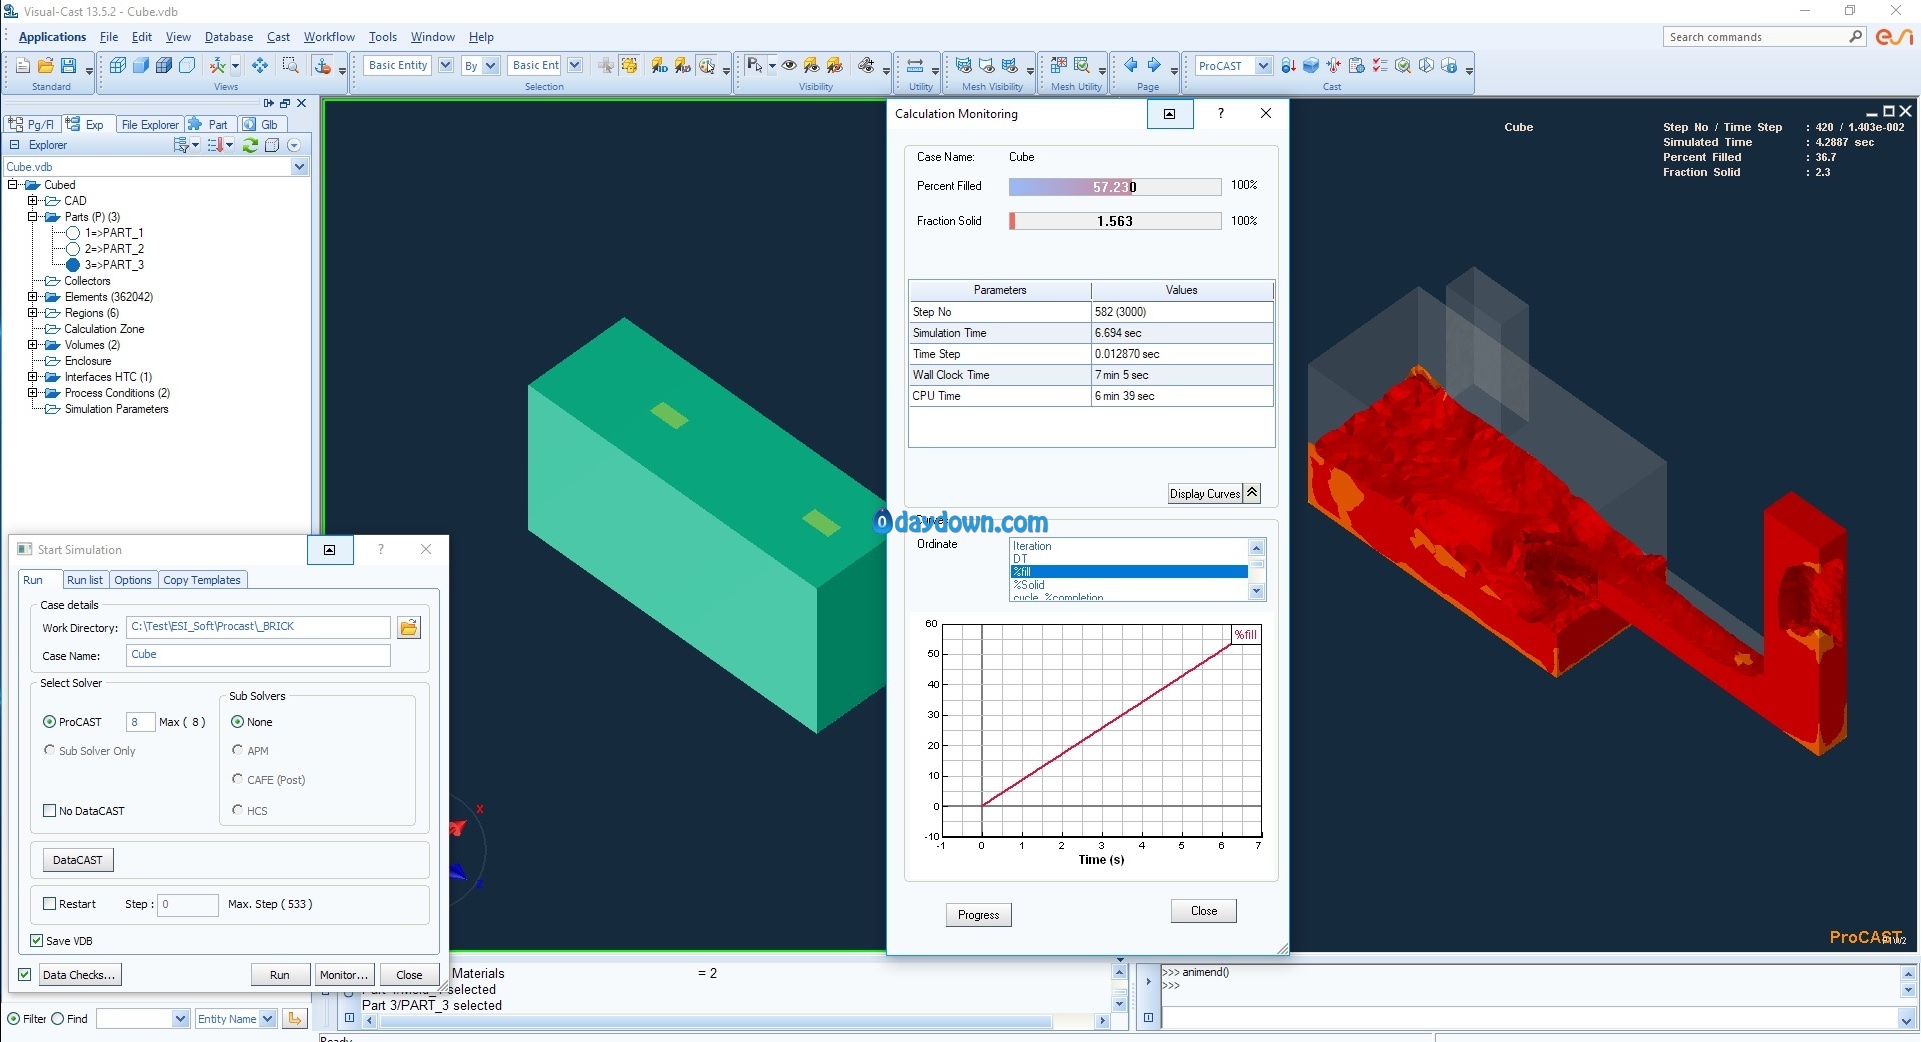This screenshot has width=1921, height=1042.
Task: Open the volume manager cube icon in Cast toolbar
Action: [x=1311, y=66]
